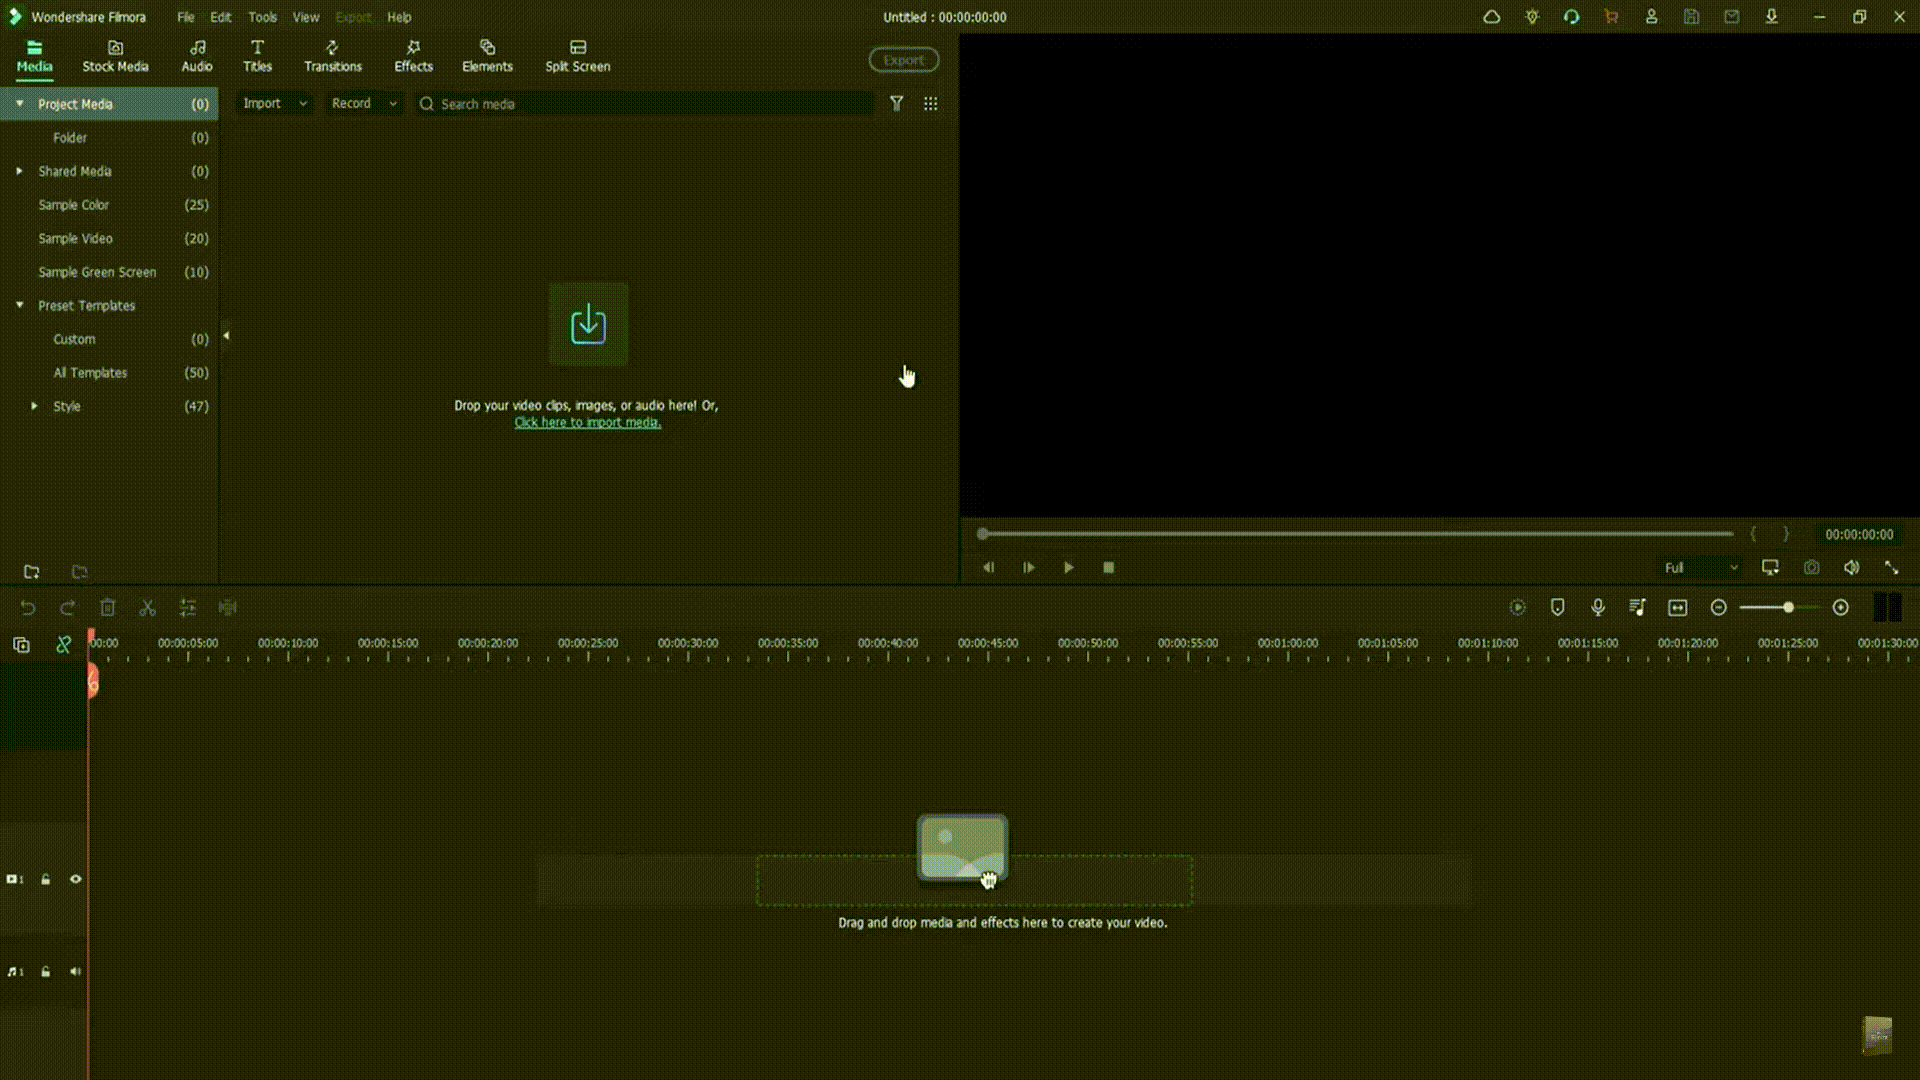The image size is (1920, 1080).
Task: Toggle the audio track lock icon
Action: [x=44, y=972]
